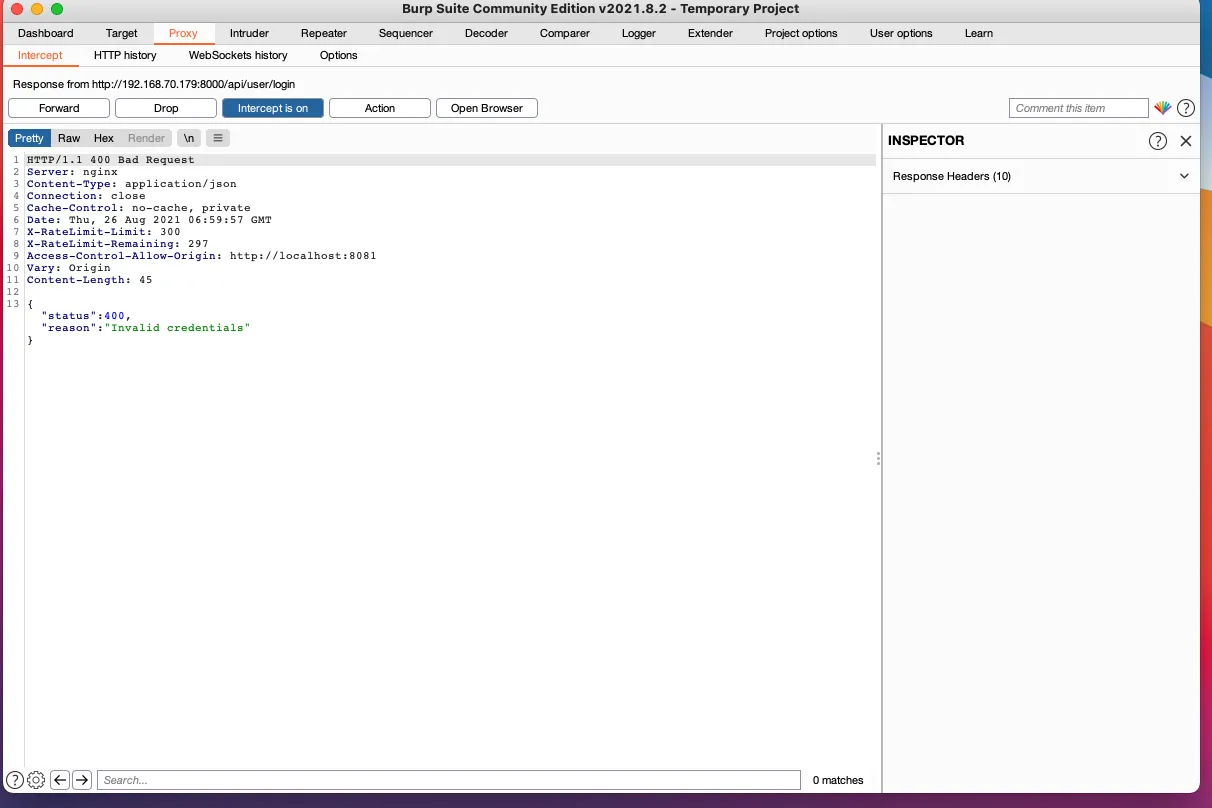This screenshot has height=808, width=1212.
Task: Click the Content-Length: 45 line
Action: tap(90, 280)
